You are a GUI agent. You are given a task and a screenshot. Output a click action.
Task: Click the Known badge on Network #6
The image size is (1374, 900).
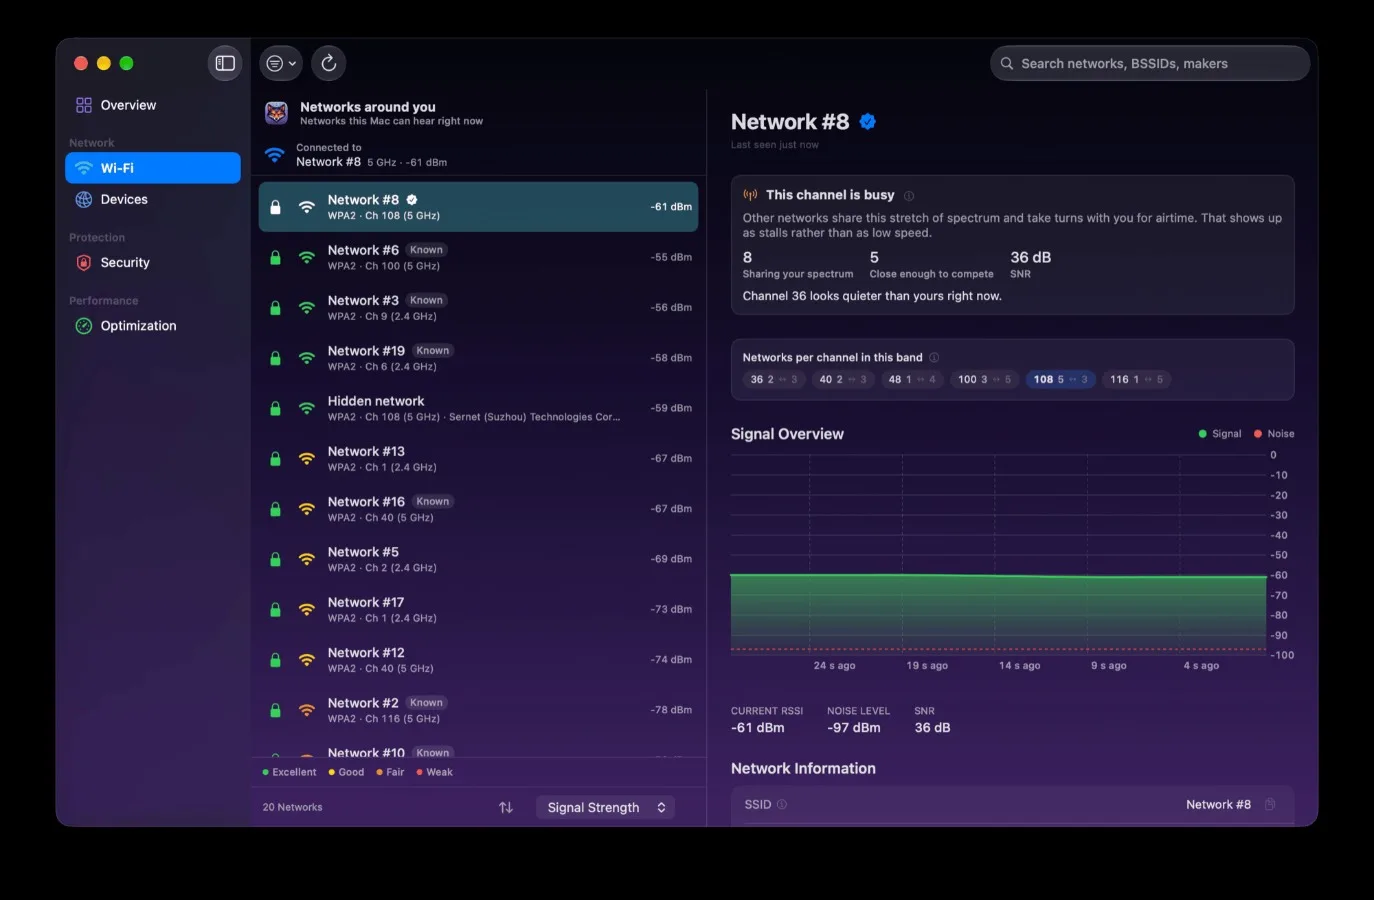(x=426, y=250)
